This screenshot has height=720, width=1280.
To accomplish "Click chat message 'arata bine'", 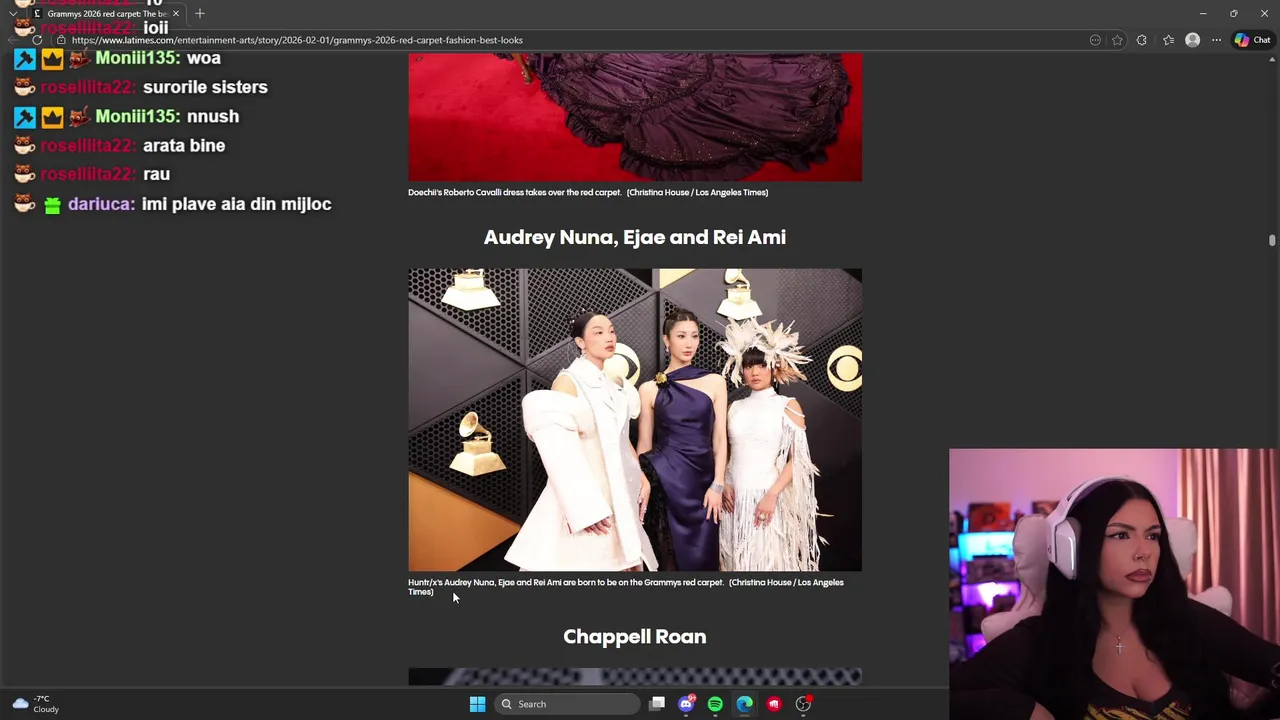I will click(184, 145).
